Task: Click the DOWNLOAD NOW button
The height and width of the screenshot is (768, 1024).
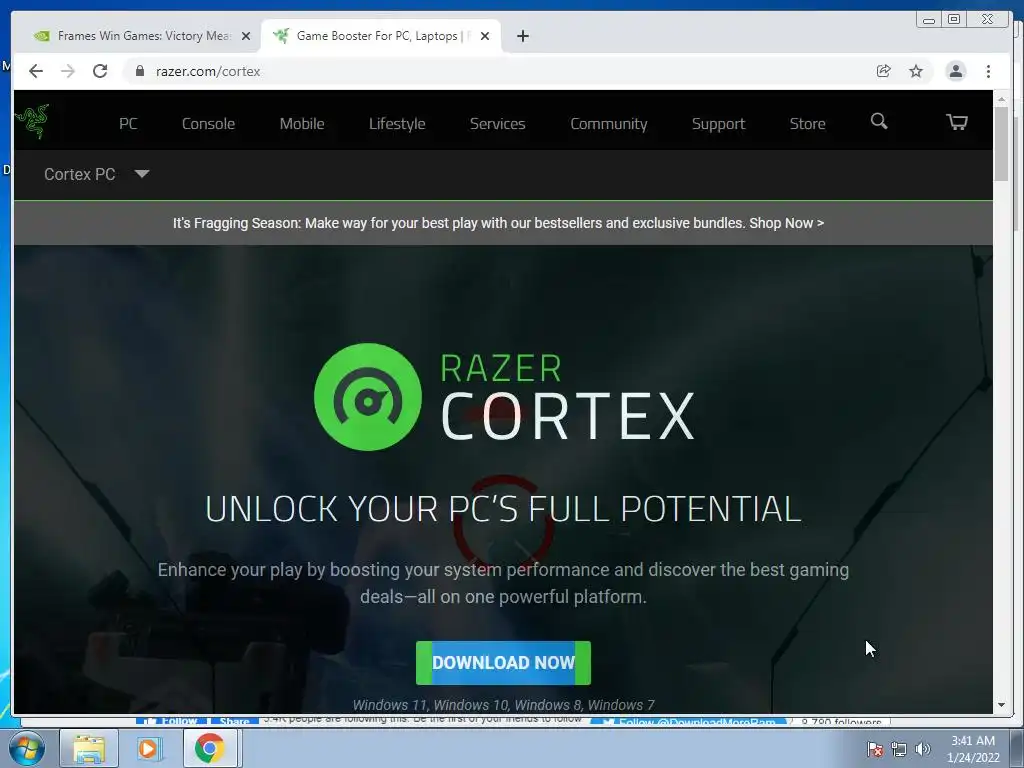Action: pos(504,663)
